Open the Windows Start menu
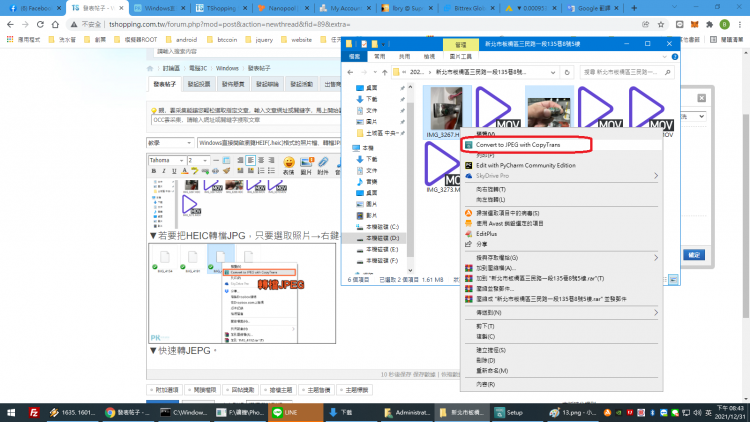750x422 pixels. pos(11,412)
